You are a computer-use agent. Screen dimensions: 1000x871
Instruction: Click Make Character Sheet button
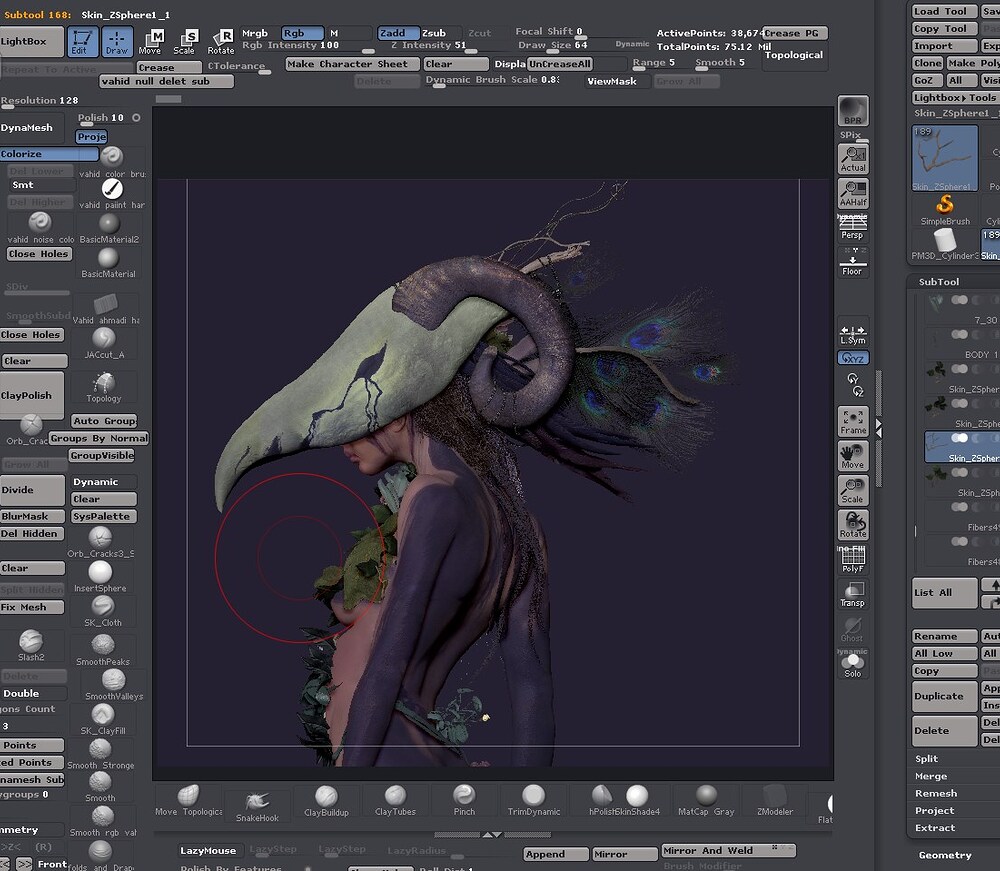coord(352,64)
